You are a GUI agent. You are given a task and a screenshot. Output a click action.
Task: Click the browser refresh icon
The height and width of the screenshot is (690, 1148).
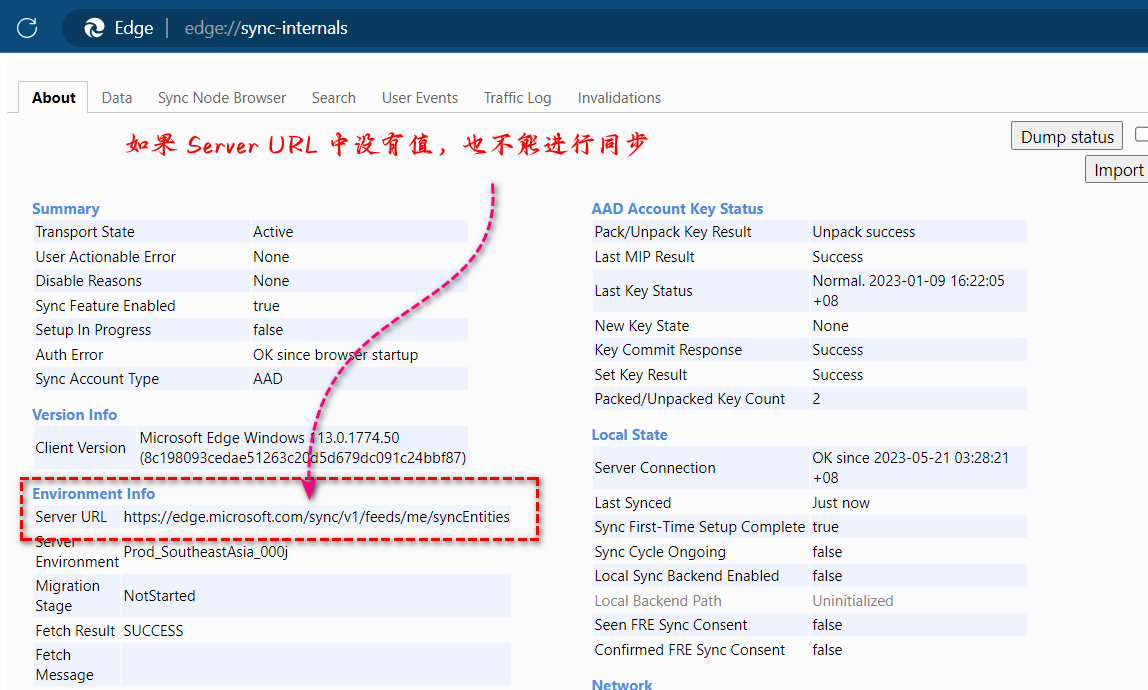click(x=27, y=28)
